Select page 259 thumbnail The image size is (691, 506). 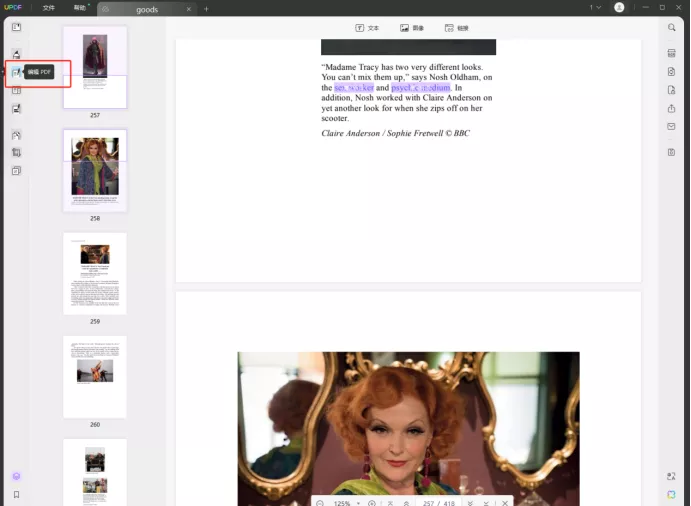[95, 273]
